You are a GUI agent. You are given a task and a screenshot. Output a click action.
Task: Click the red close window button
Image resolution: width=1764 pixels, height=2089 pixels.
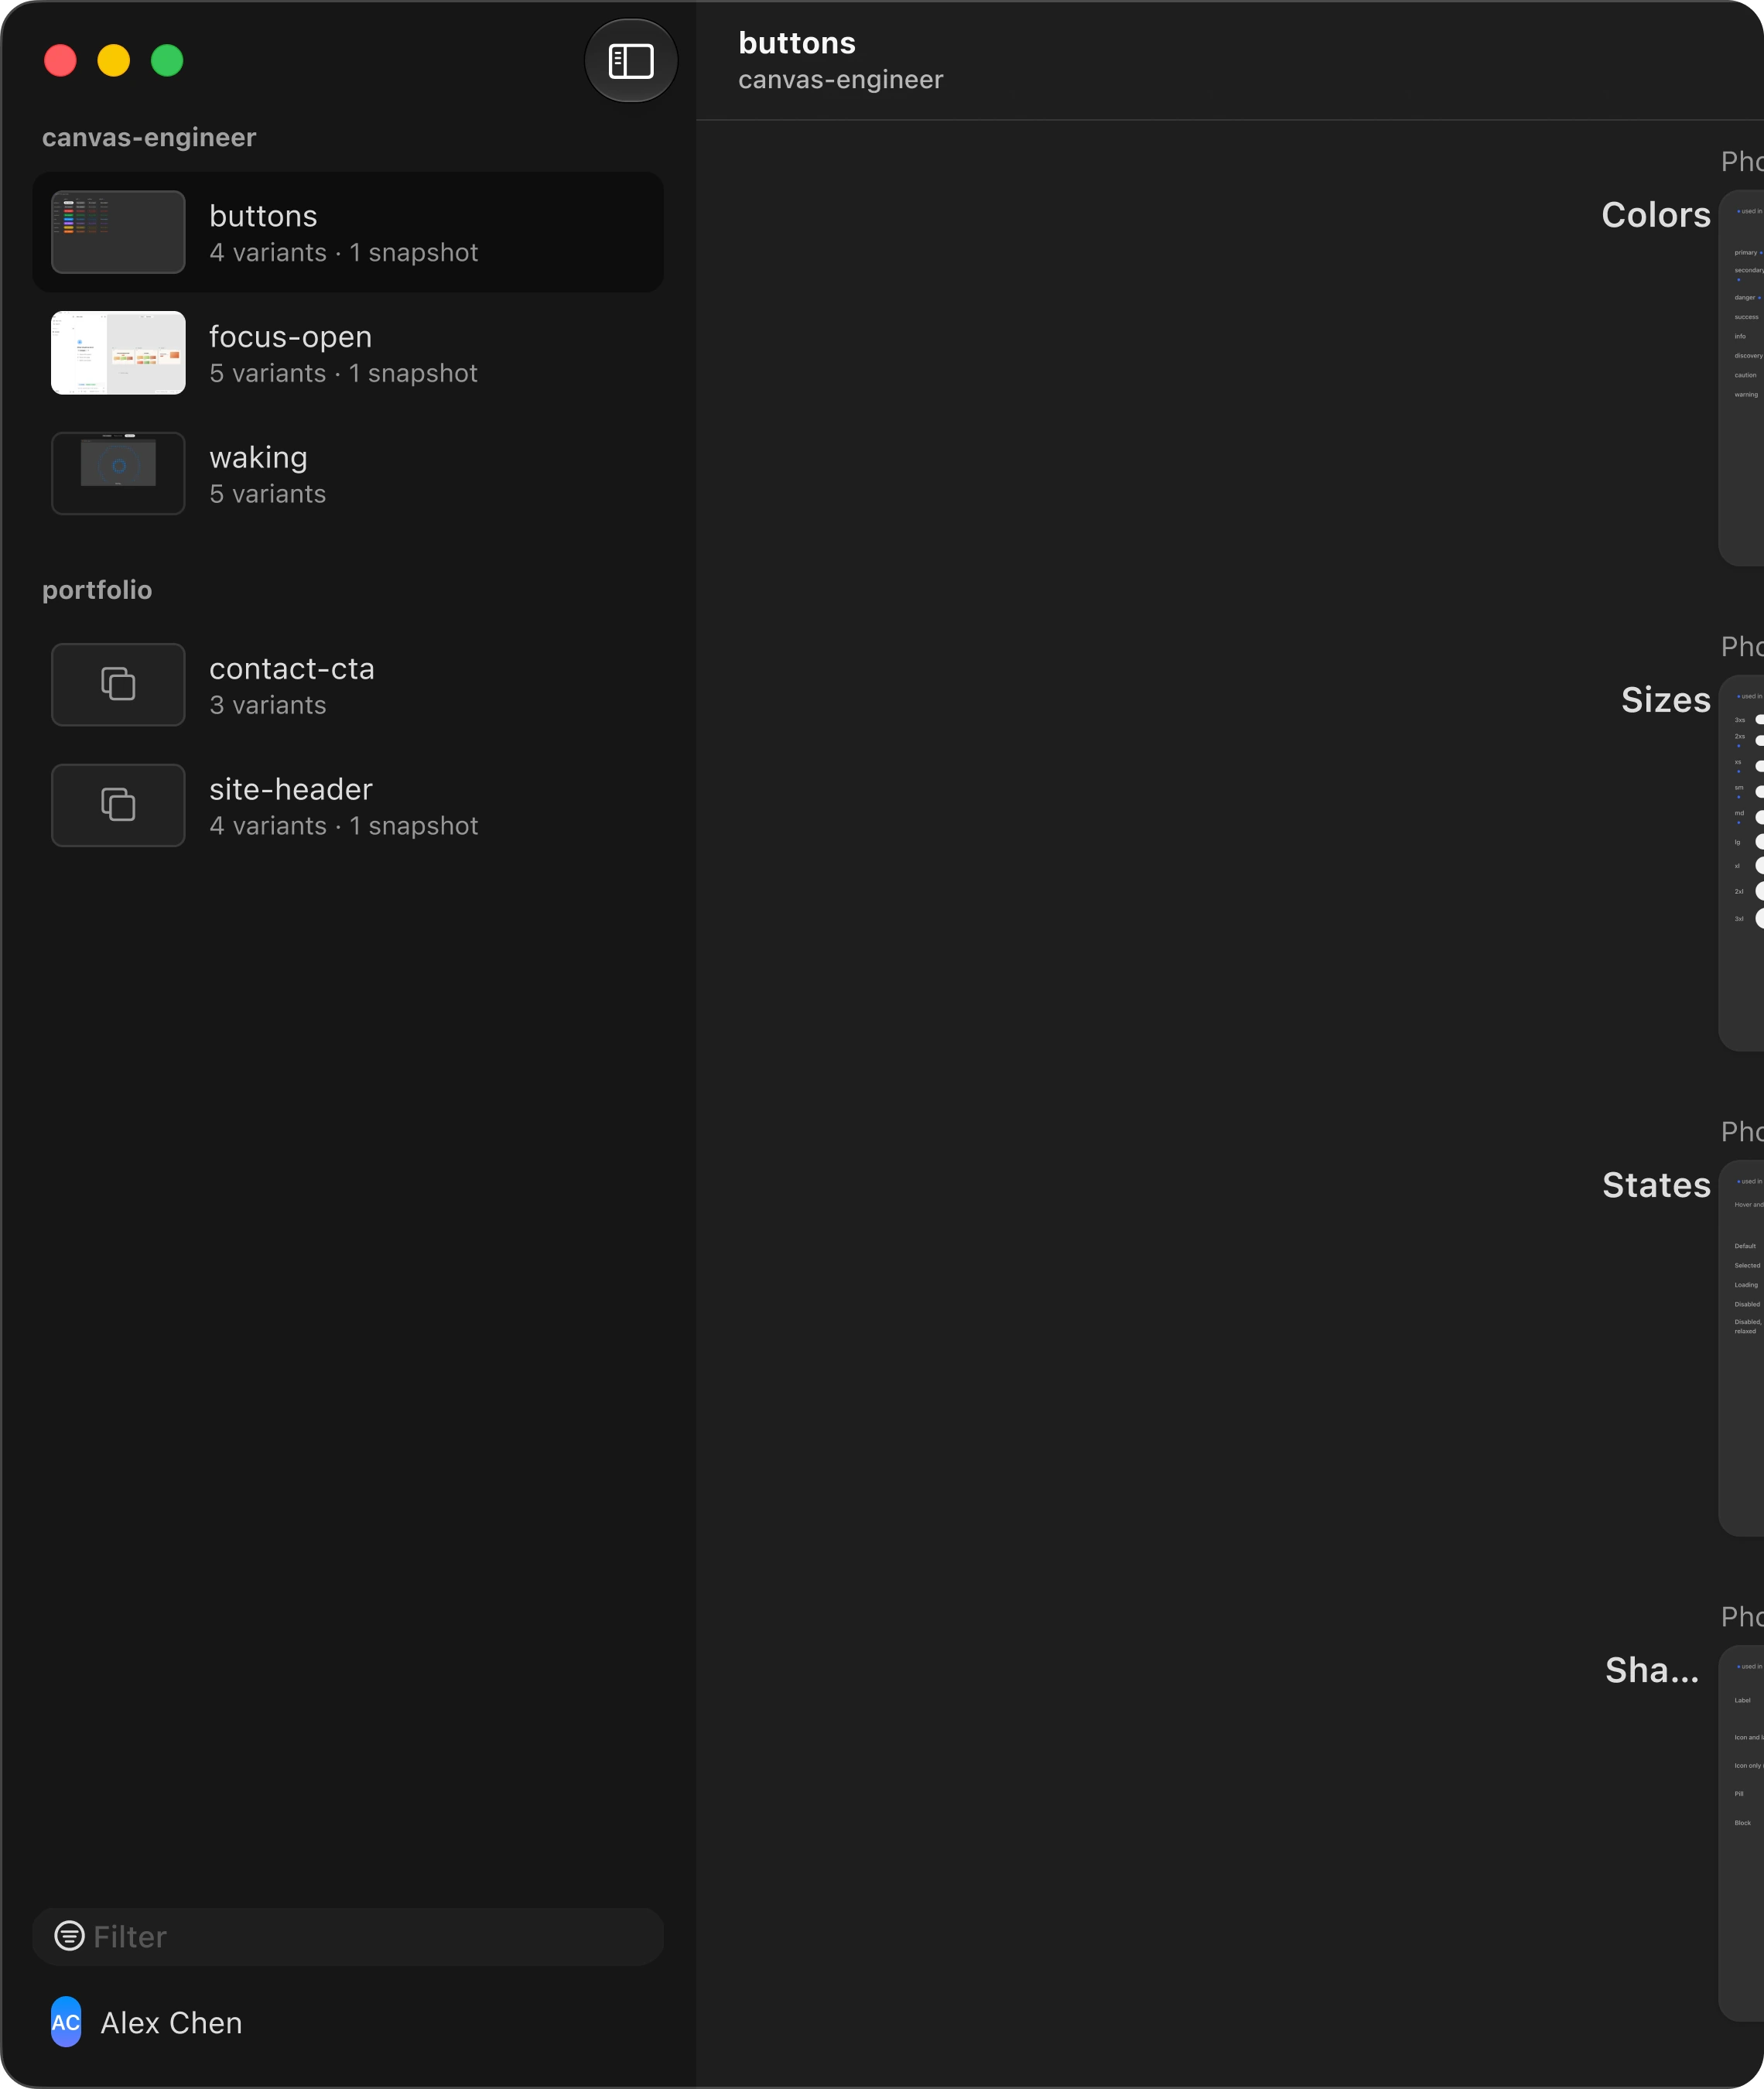61,61
